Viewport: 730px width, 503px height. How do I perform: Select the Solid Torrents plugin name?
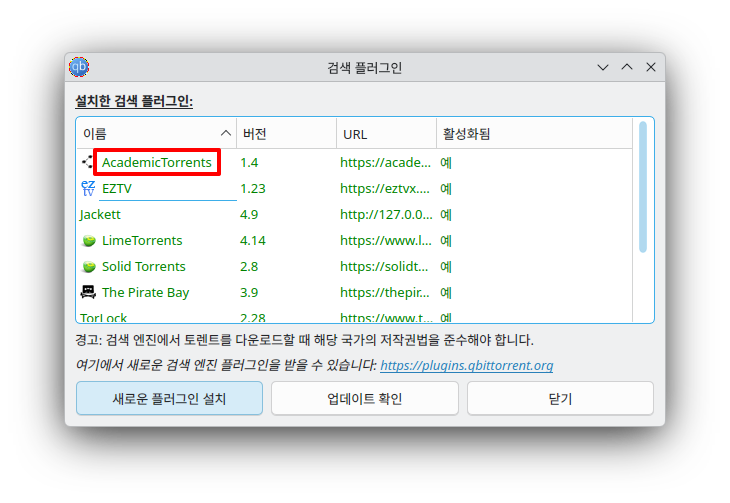(x=144, y=267)
